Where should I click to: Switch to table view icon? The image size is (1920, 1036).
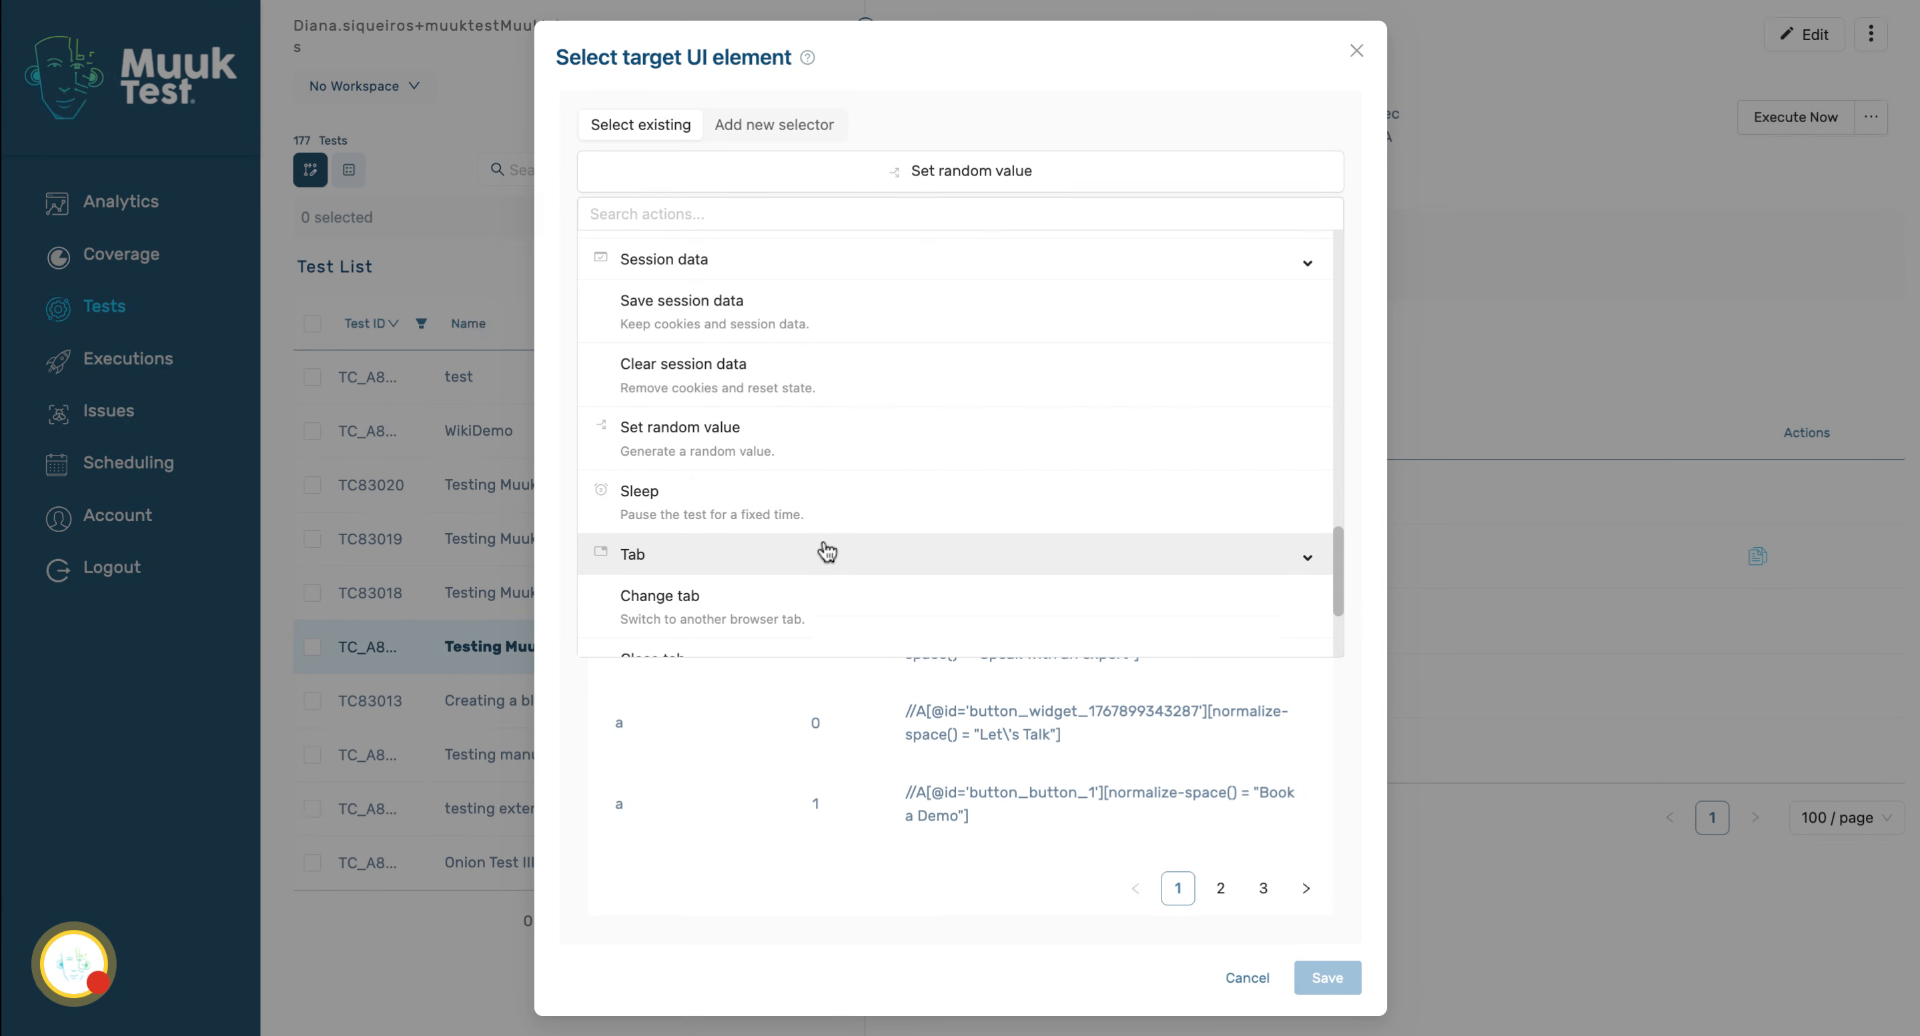pos(349,170)
